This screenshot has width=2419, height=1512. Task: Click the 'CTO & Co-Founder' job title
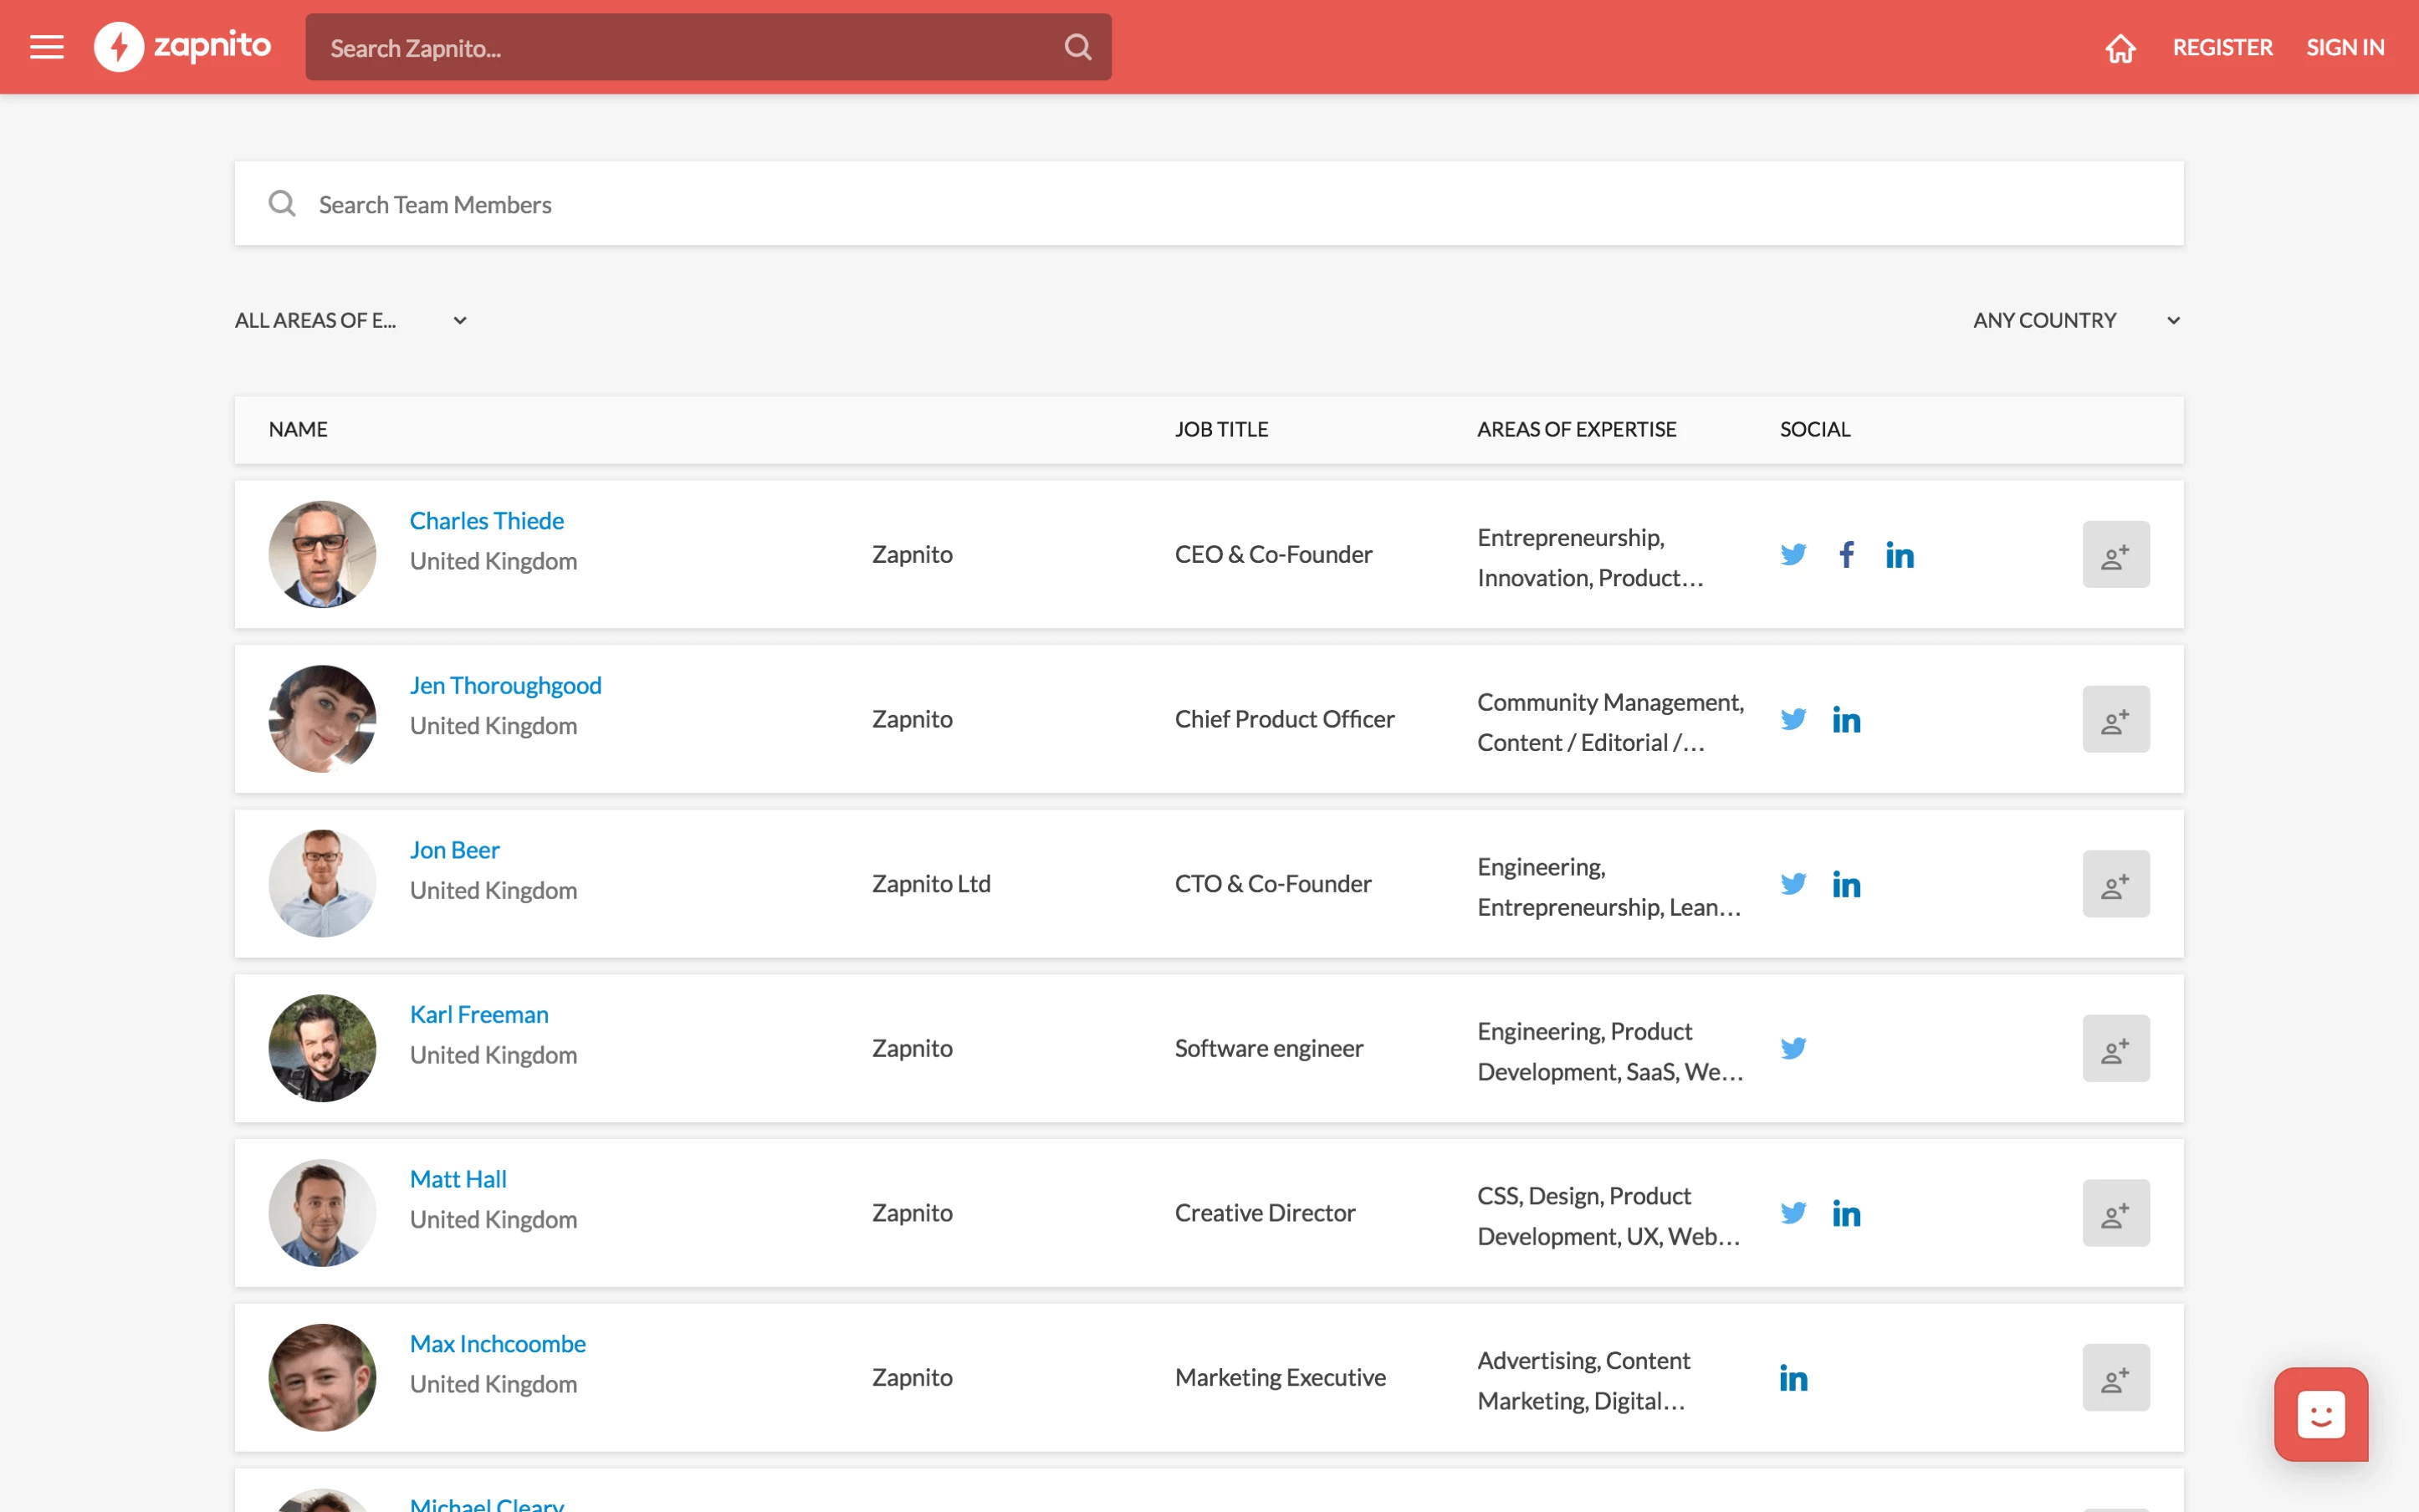click(x=1272, y=884)
